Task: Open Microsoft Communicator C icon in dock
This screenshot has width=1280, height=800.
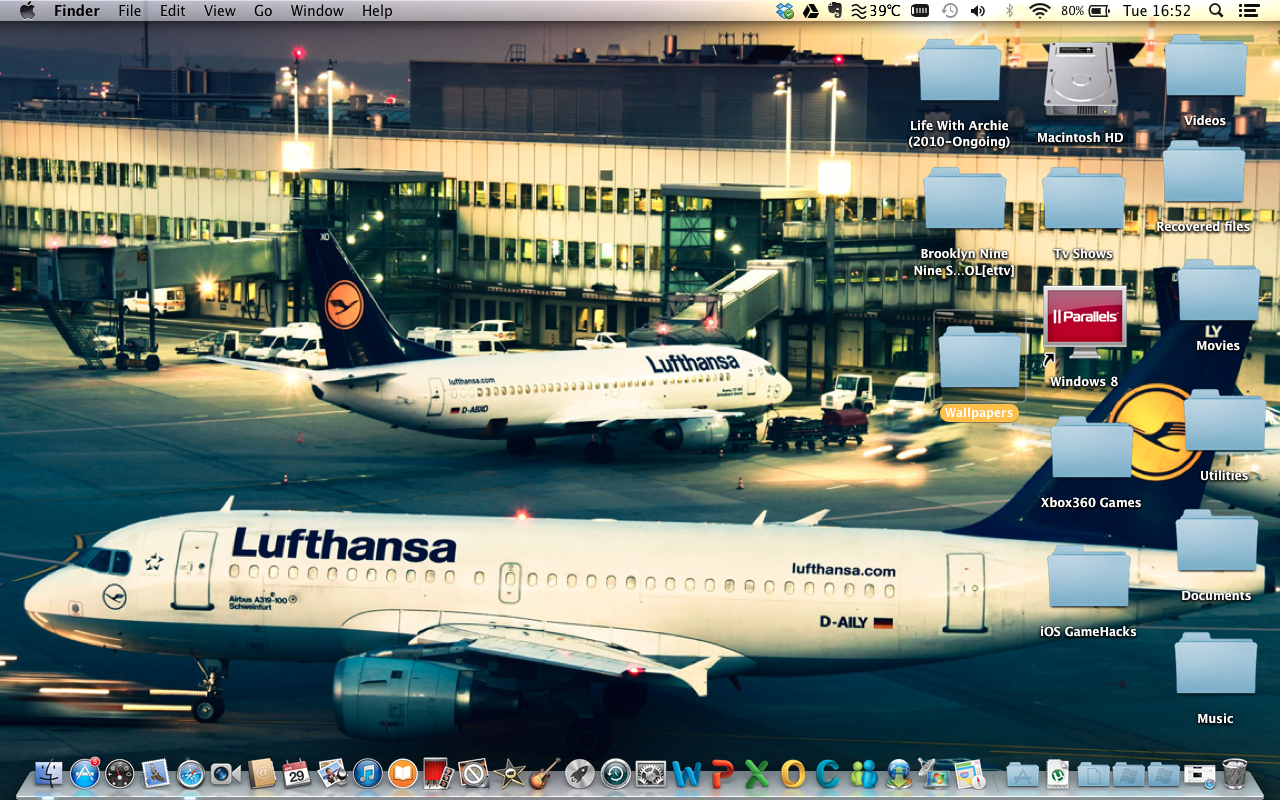Action: point(827,773)
